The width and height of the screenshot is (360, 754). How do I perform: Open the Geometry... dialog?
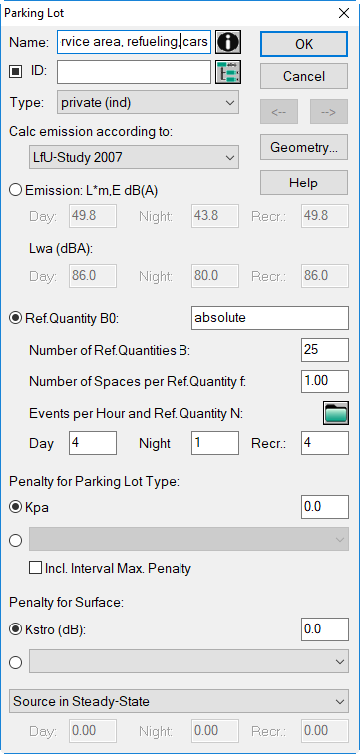tap(304, 147)
